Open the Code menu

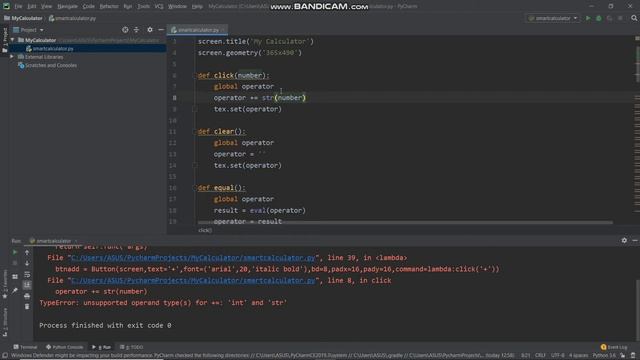(89, 7)
